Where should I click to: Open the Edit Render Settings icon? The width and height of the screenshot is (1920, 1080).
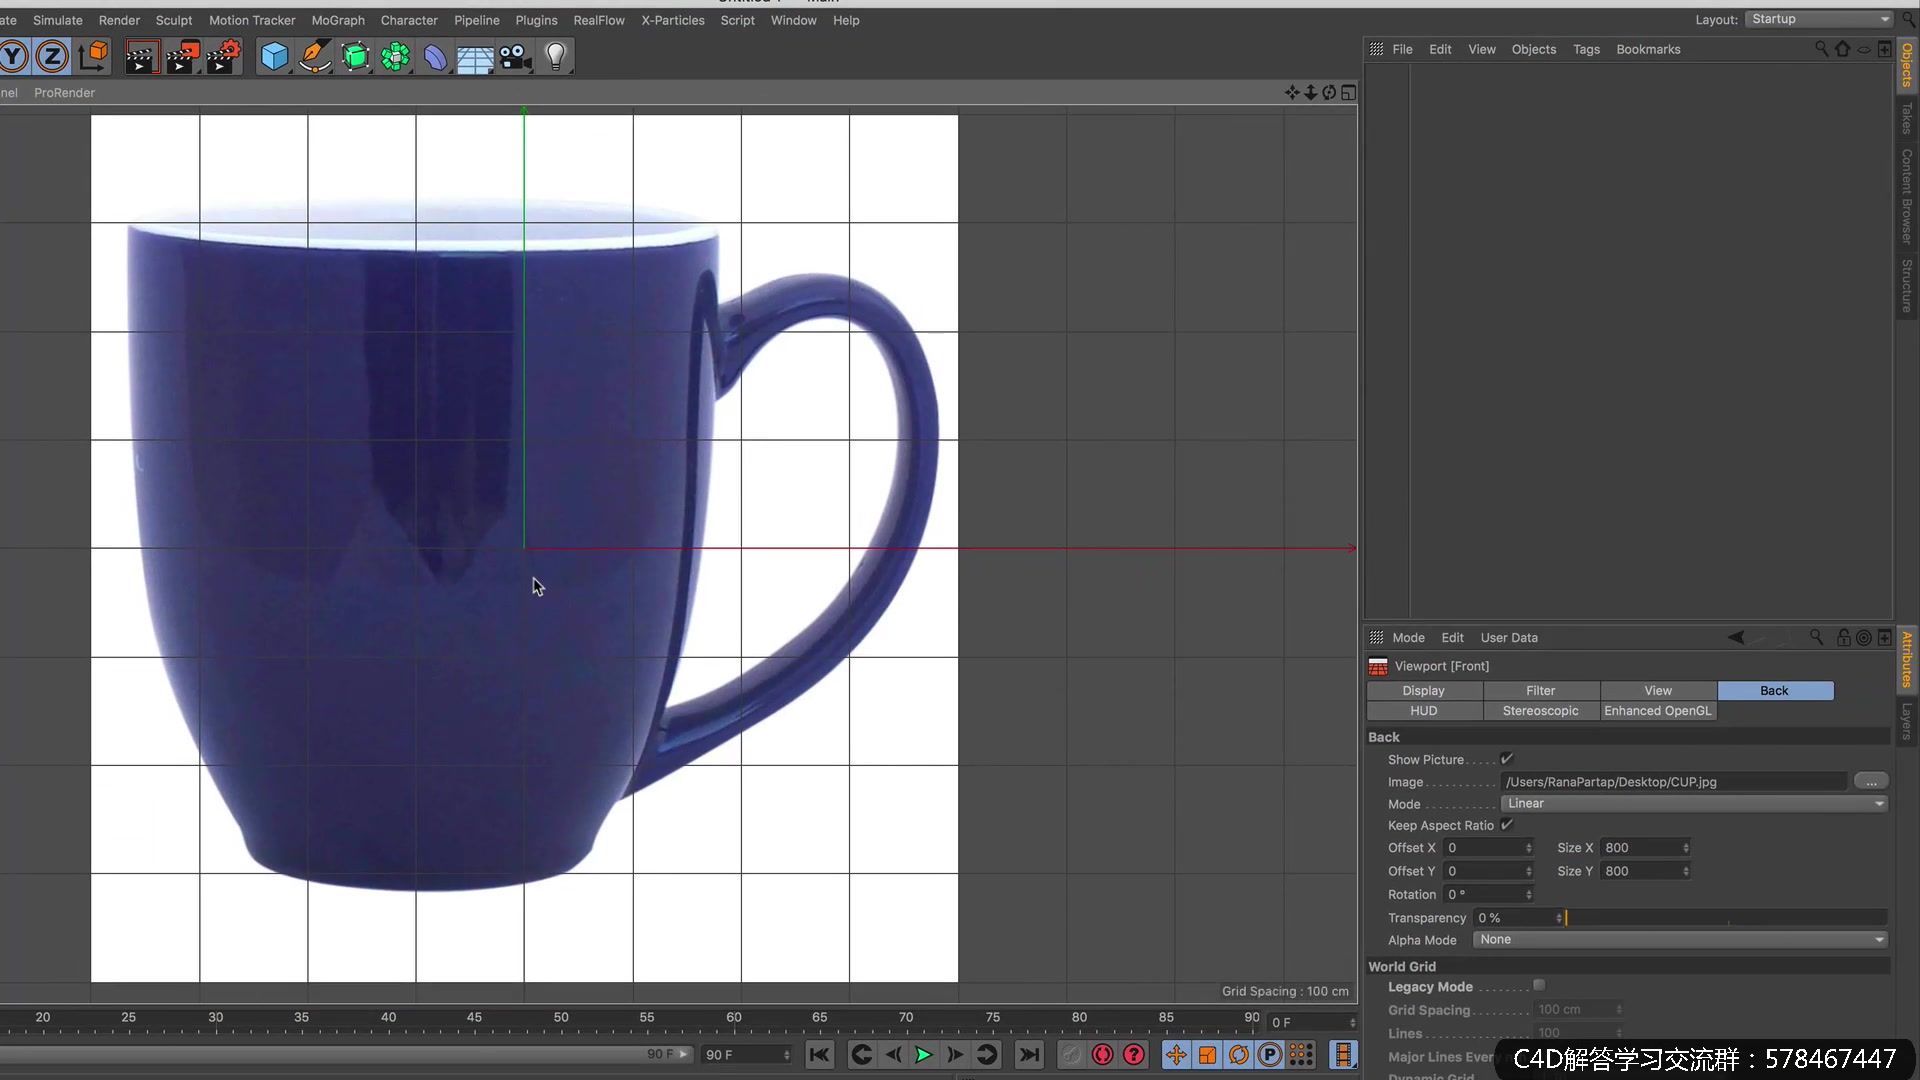(224, 57)
